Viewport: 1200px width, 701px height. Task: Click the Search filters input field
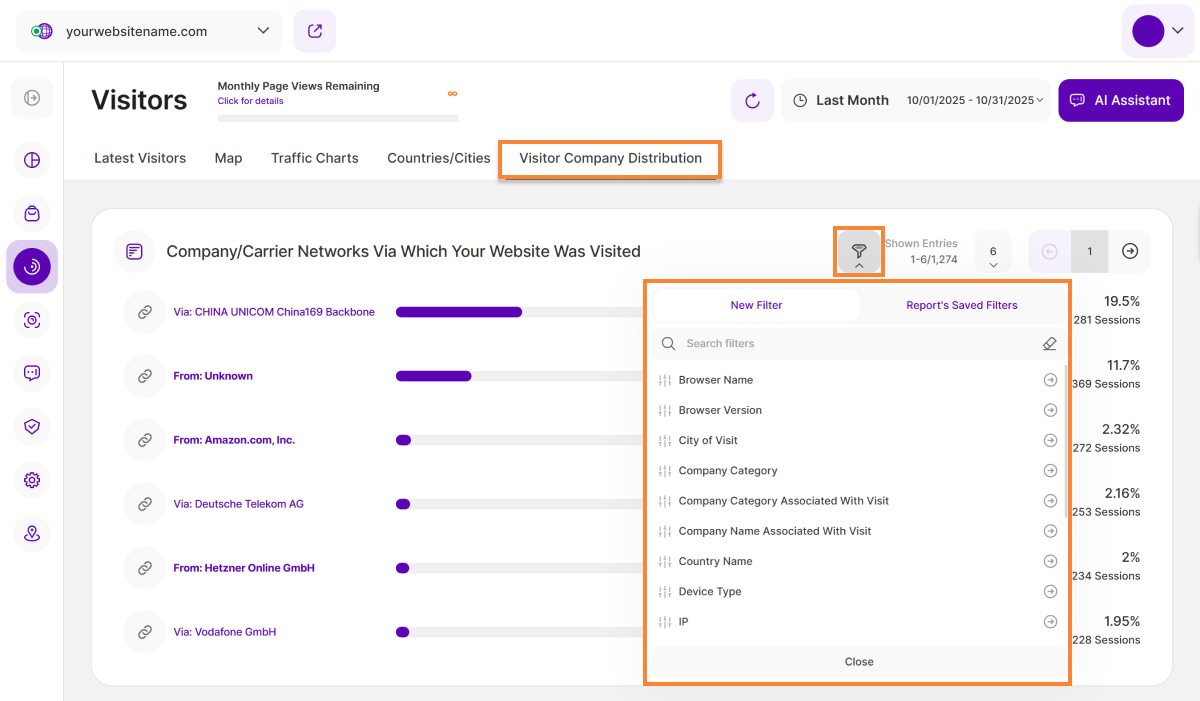(850, 344)
